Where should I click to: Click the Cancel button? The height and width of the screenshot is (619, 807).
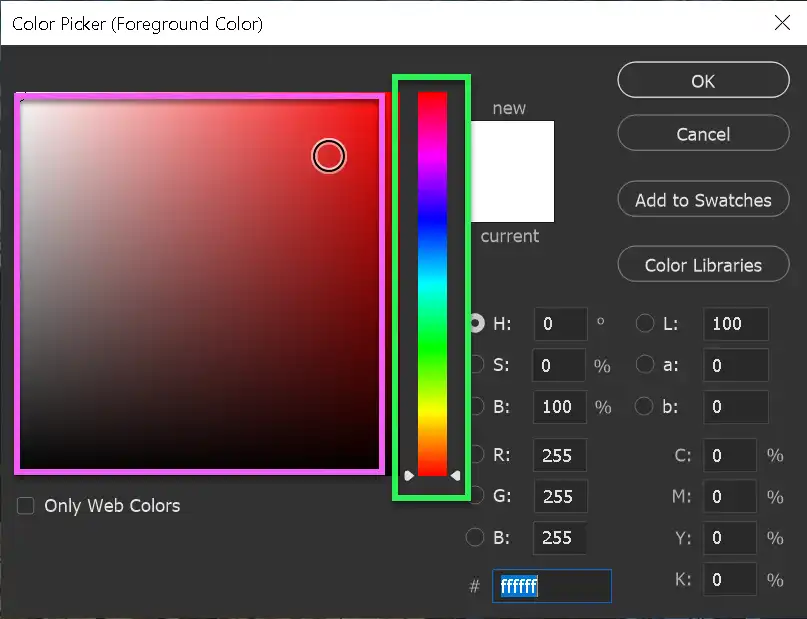pyautogui.click(x=703, y=133)
